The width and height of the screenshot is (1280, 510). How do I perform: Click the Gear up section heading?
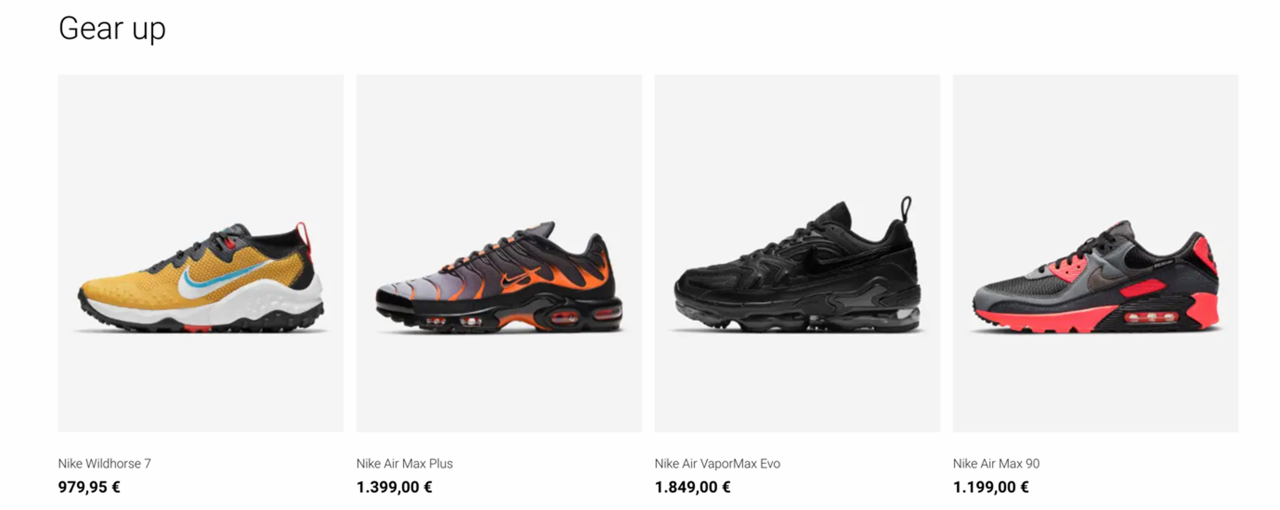click(112, 29)
